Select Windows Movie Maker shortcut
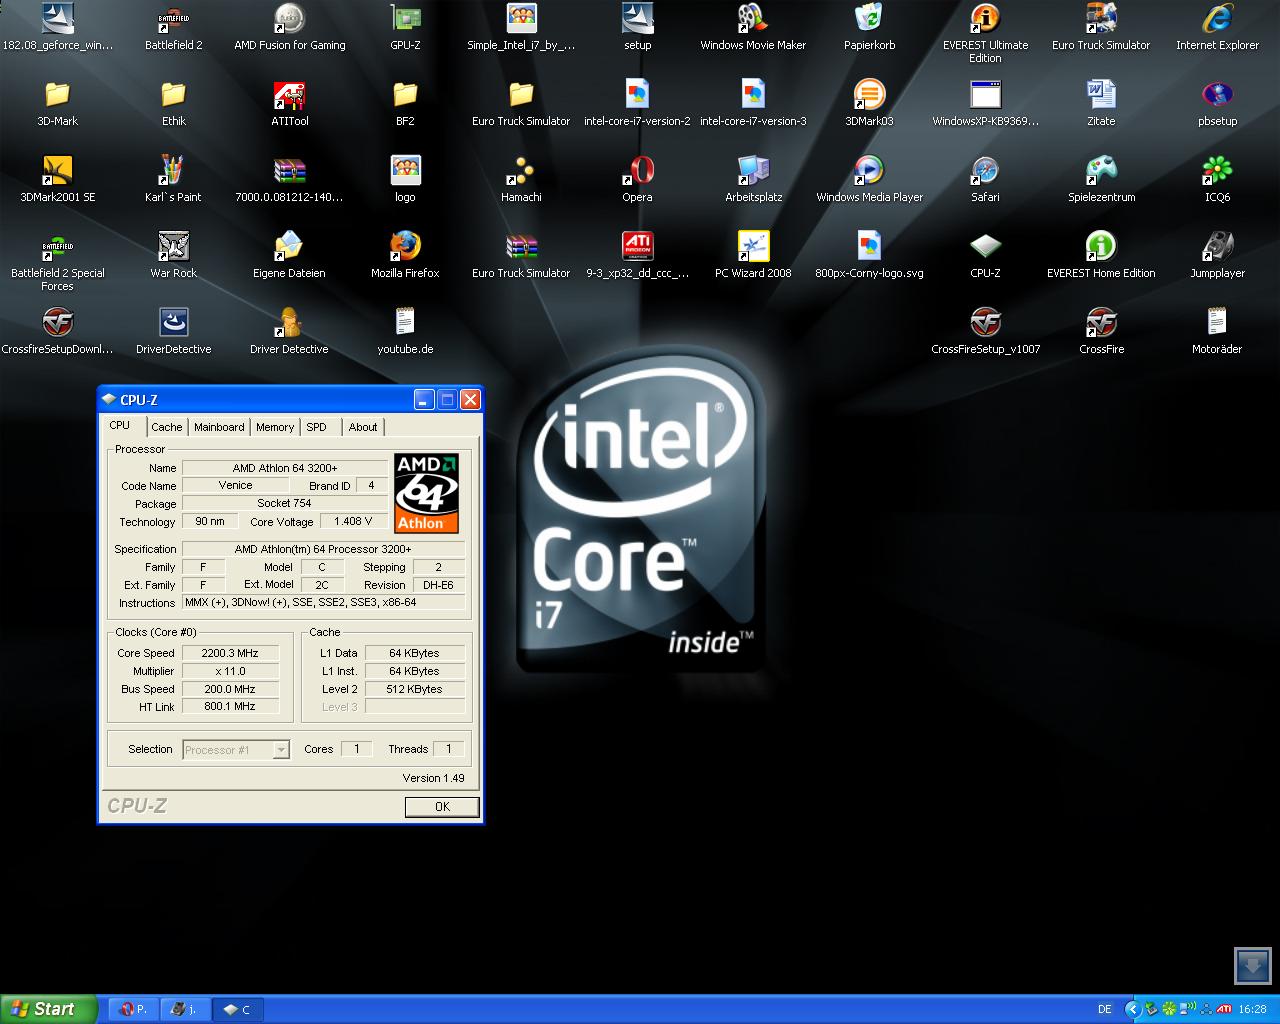The width and height of the screenshot is (1280, 1024). [753, 27]
